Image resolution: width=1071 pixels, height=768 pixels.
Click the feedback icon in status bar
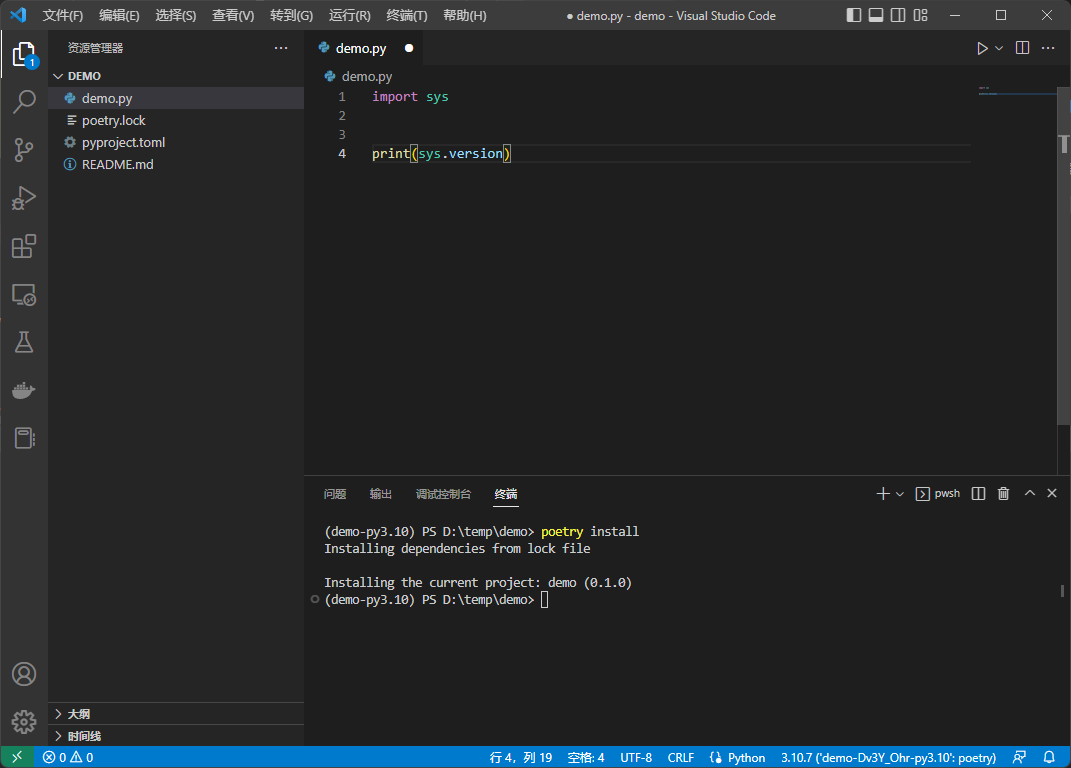click(1020, 757)
